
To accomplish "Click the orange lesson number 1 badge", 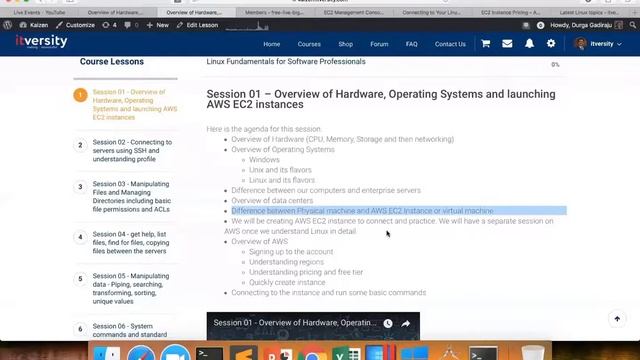I will (80, 95).
